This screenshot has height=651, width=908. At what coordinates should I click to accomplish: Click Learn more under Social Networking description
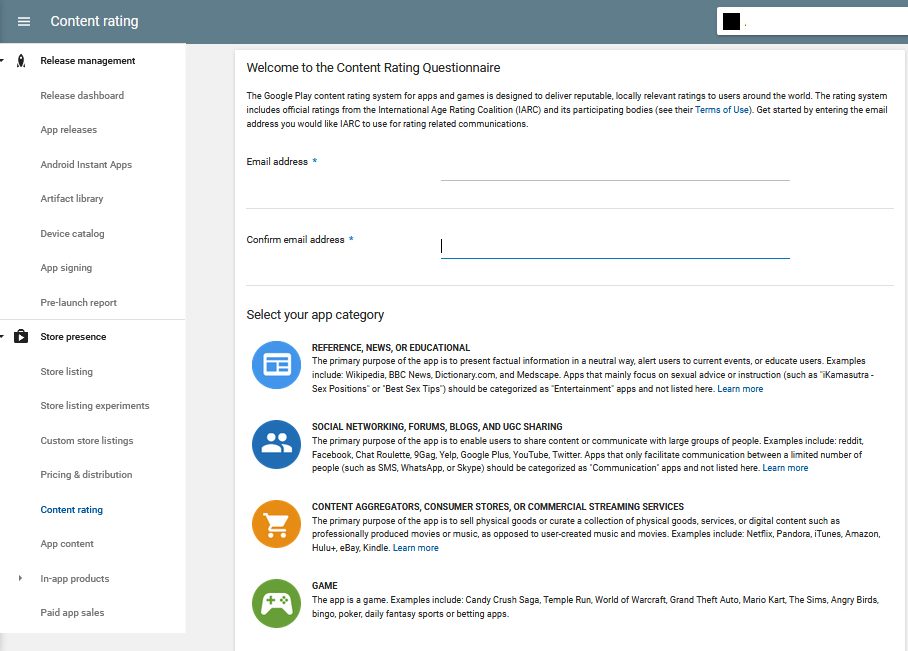785,468
